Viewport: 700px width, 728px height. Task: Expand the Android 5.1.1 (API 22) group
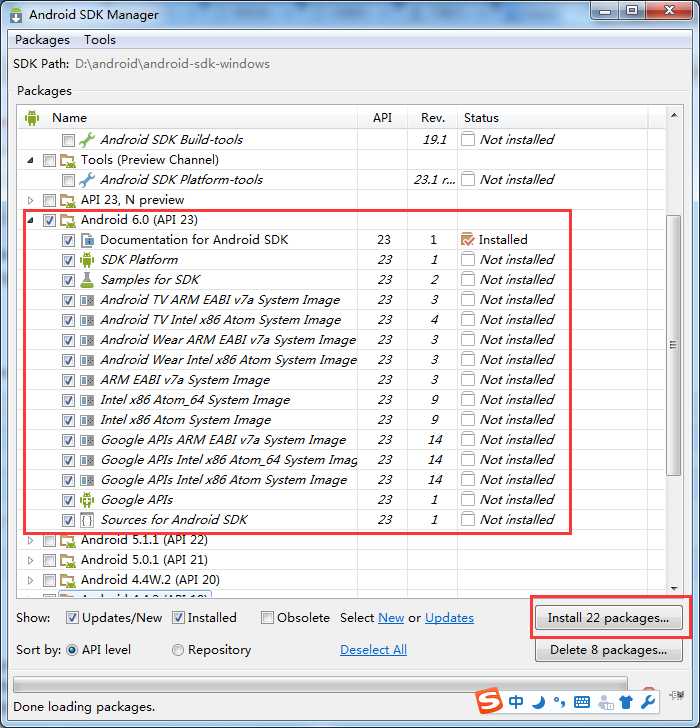coord(31,540)
